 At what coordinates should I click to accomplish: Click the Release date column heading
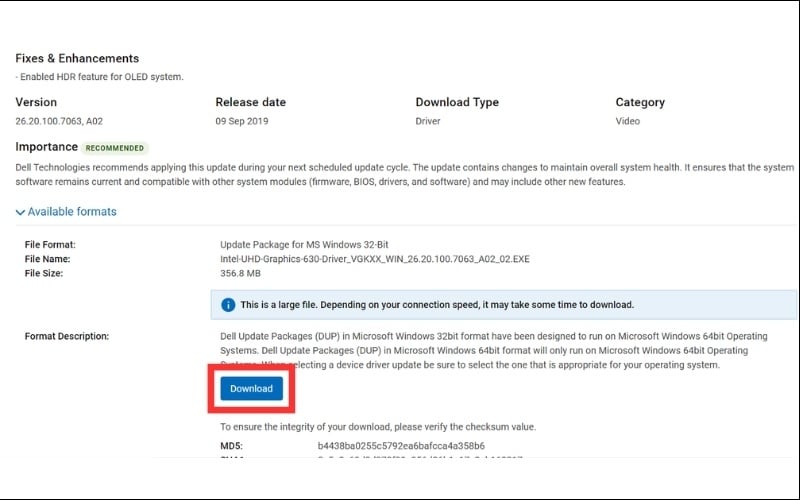tap(250, 102)
